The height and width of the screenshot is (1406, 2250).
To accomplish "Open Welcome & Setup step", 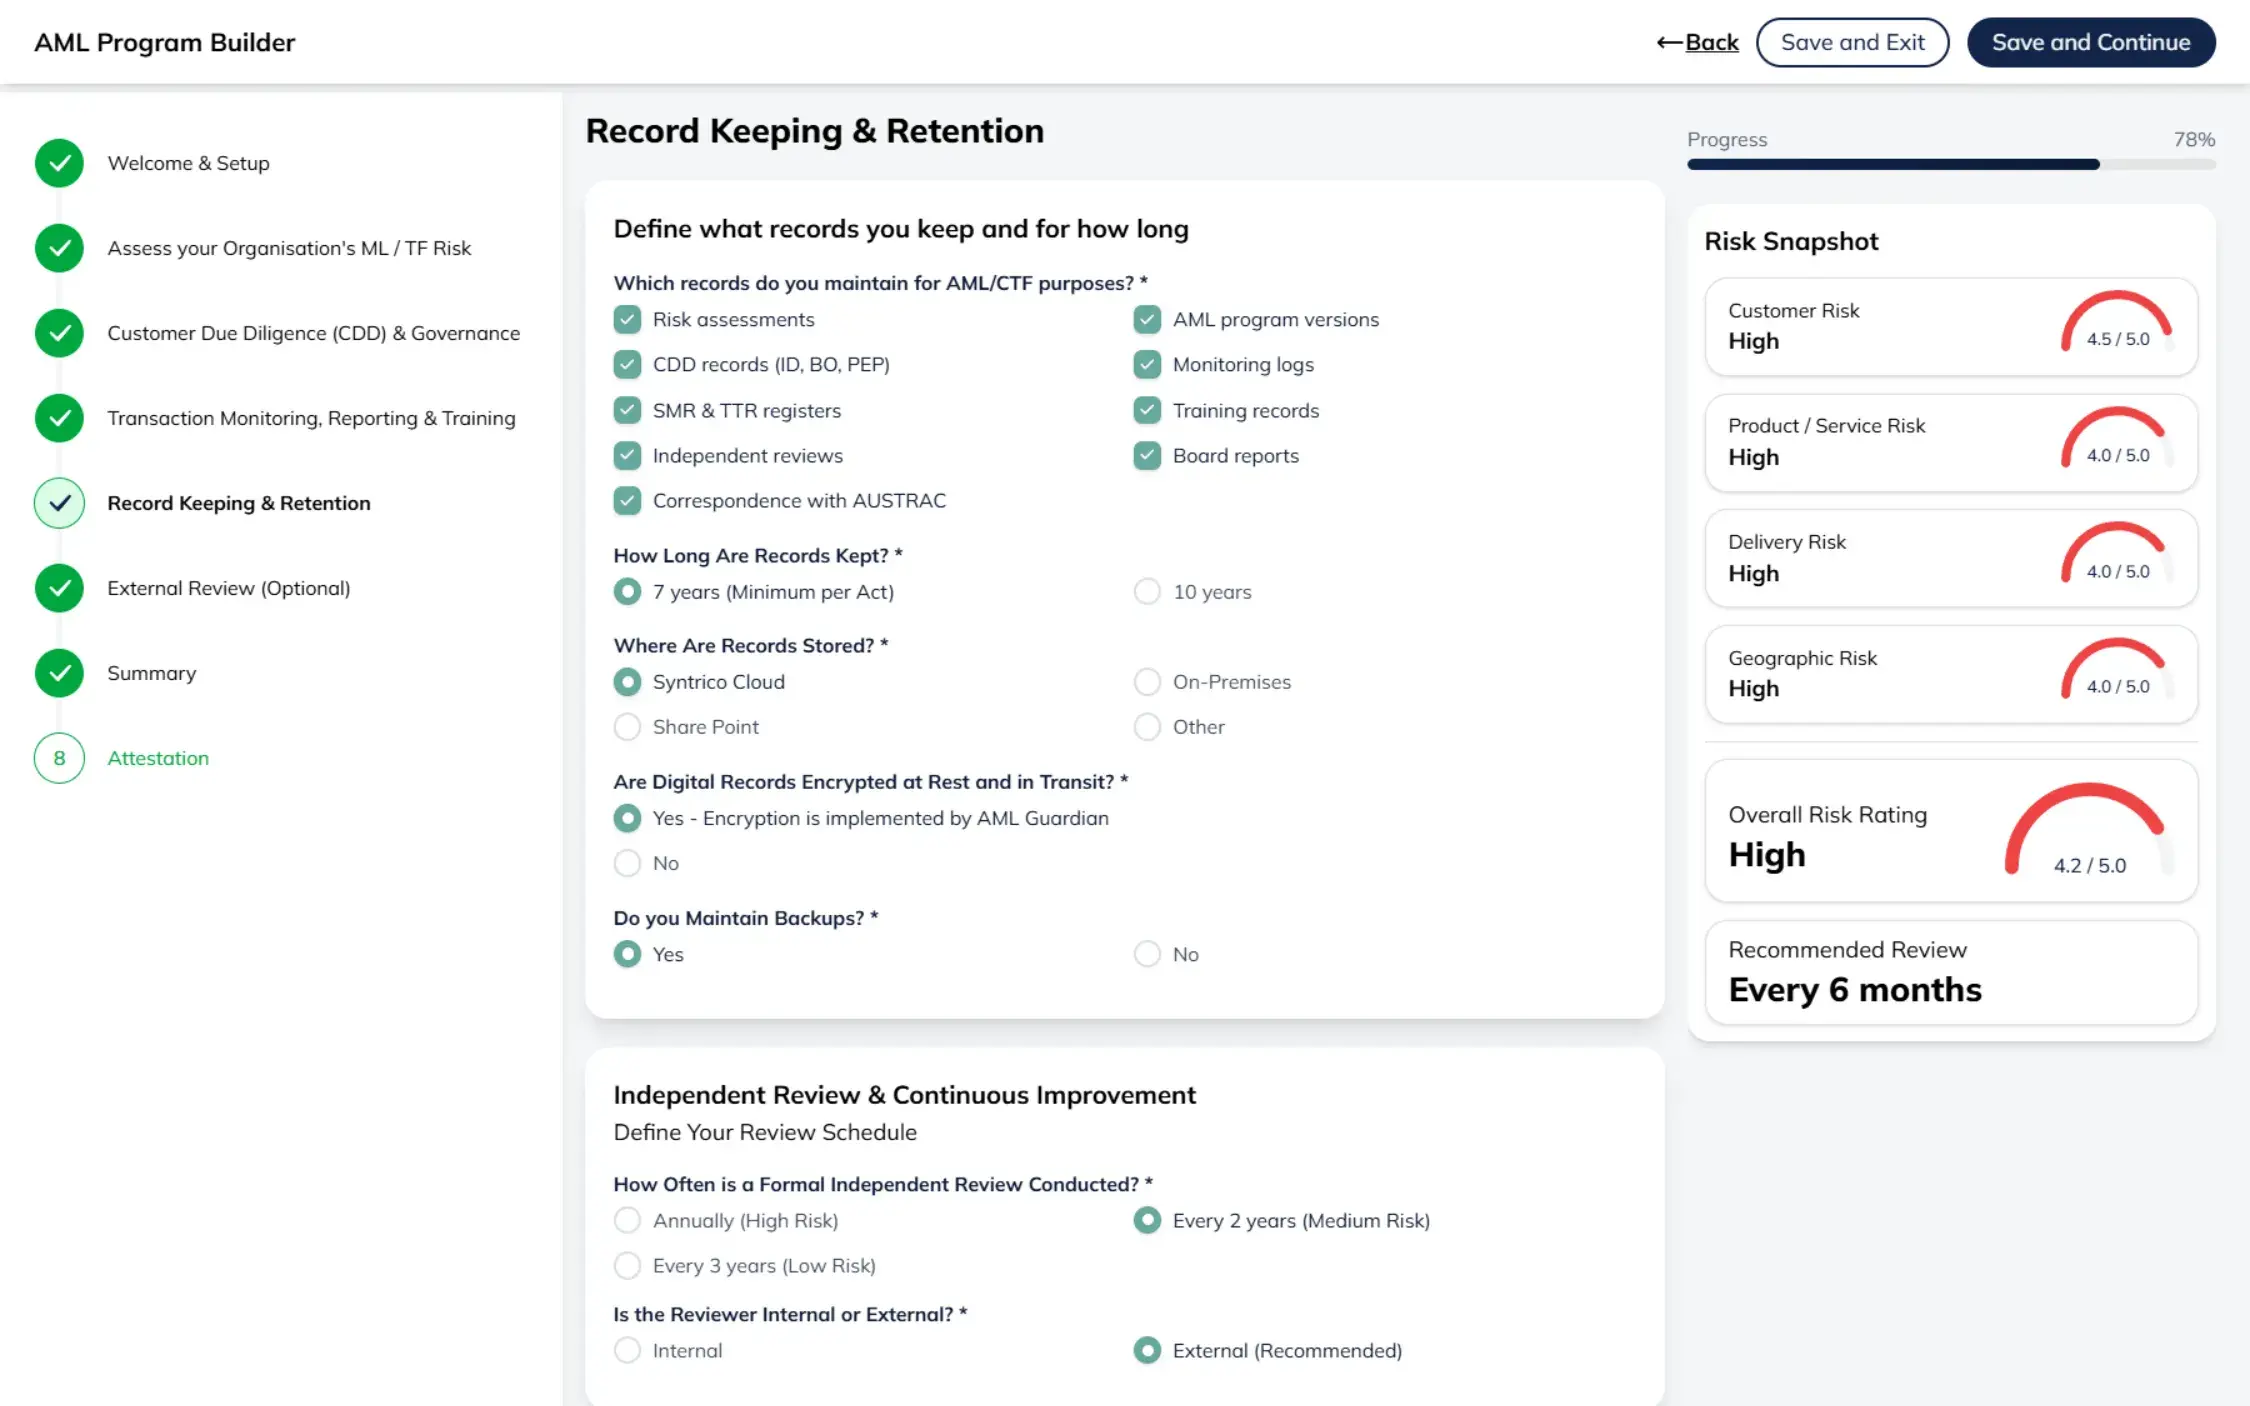I will pyautogui.click(x=188, y=163).
